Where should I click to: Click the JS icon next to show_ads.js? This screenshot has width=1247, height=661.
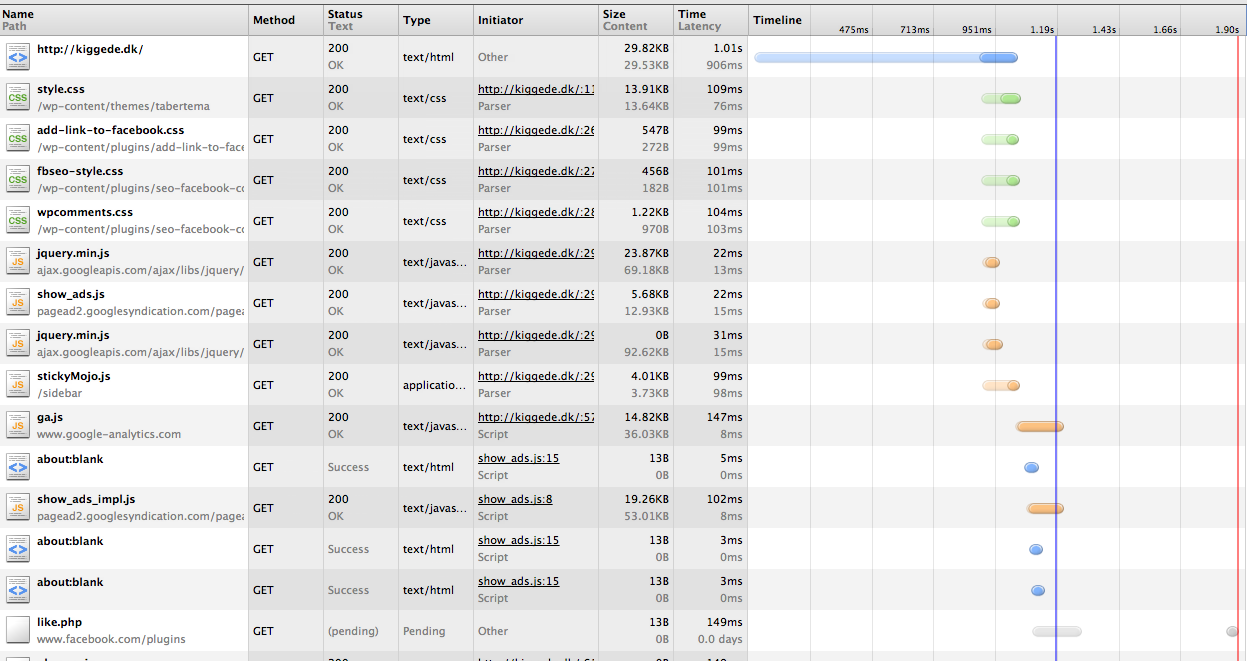[18, 303]
